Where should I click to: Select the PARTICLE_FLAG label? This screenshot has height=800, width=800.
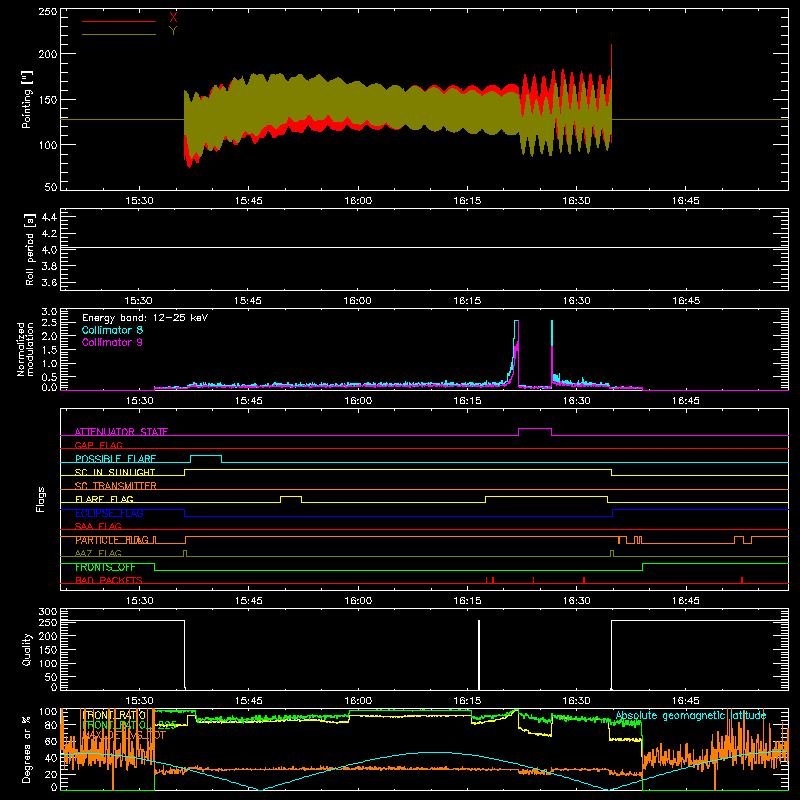click(x=112, y=540)
